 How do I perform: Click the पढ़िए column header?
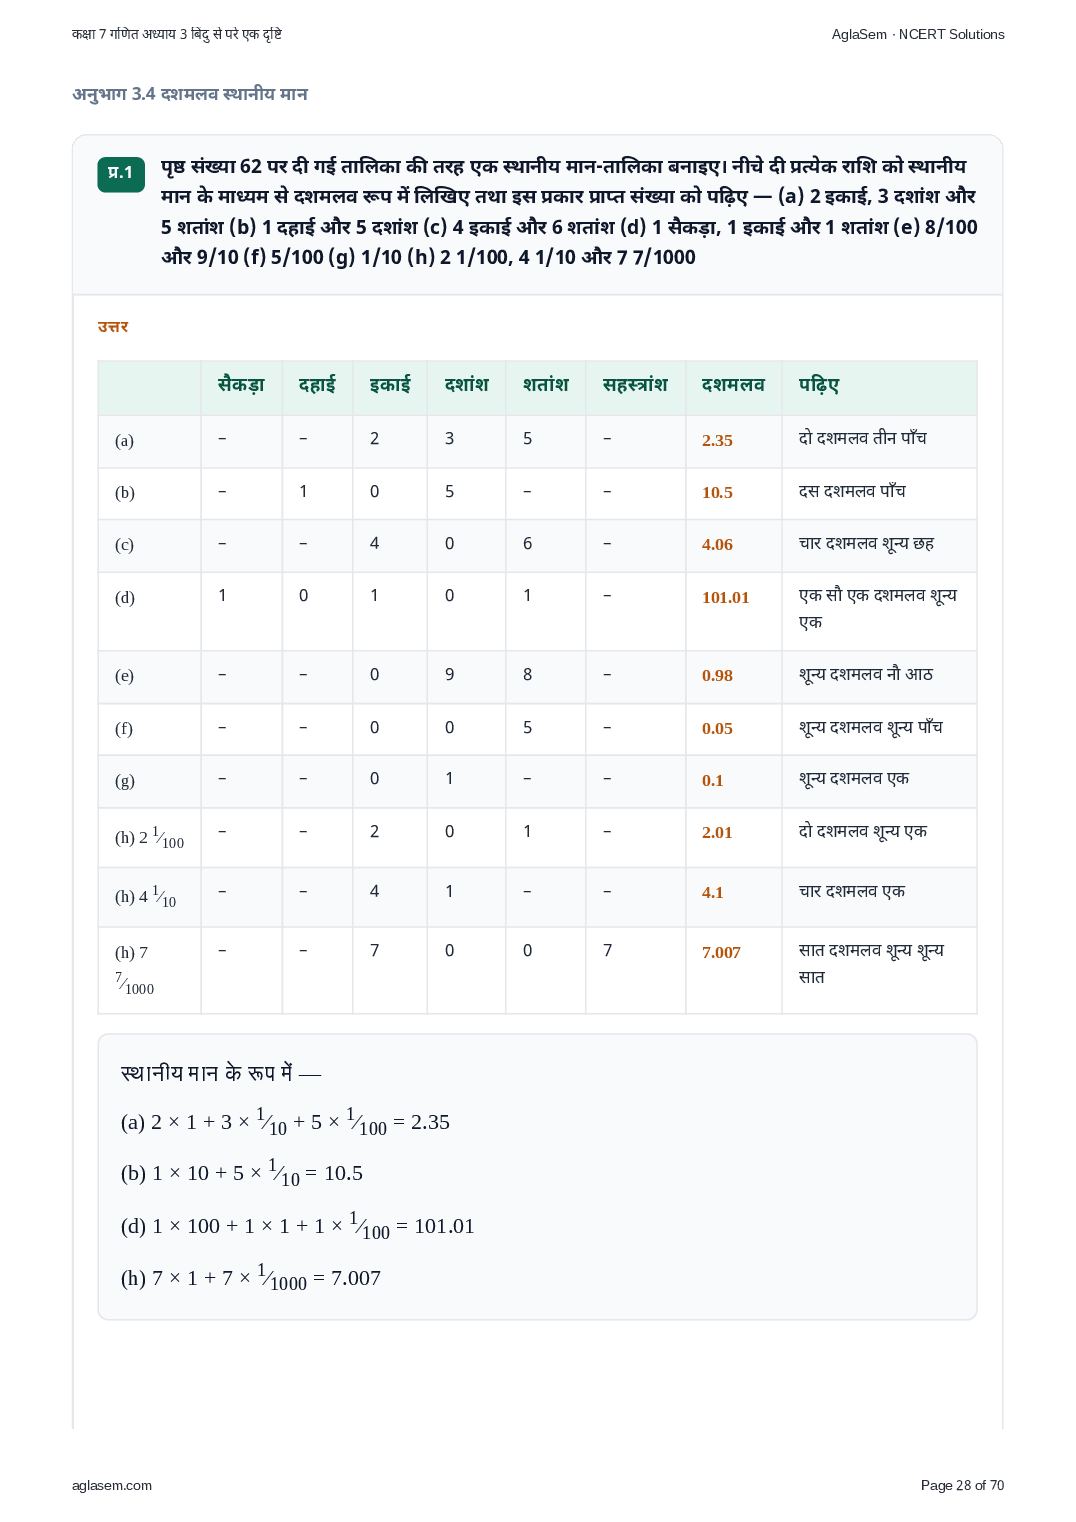818,385
